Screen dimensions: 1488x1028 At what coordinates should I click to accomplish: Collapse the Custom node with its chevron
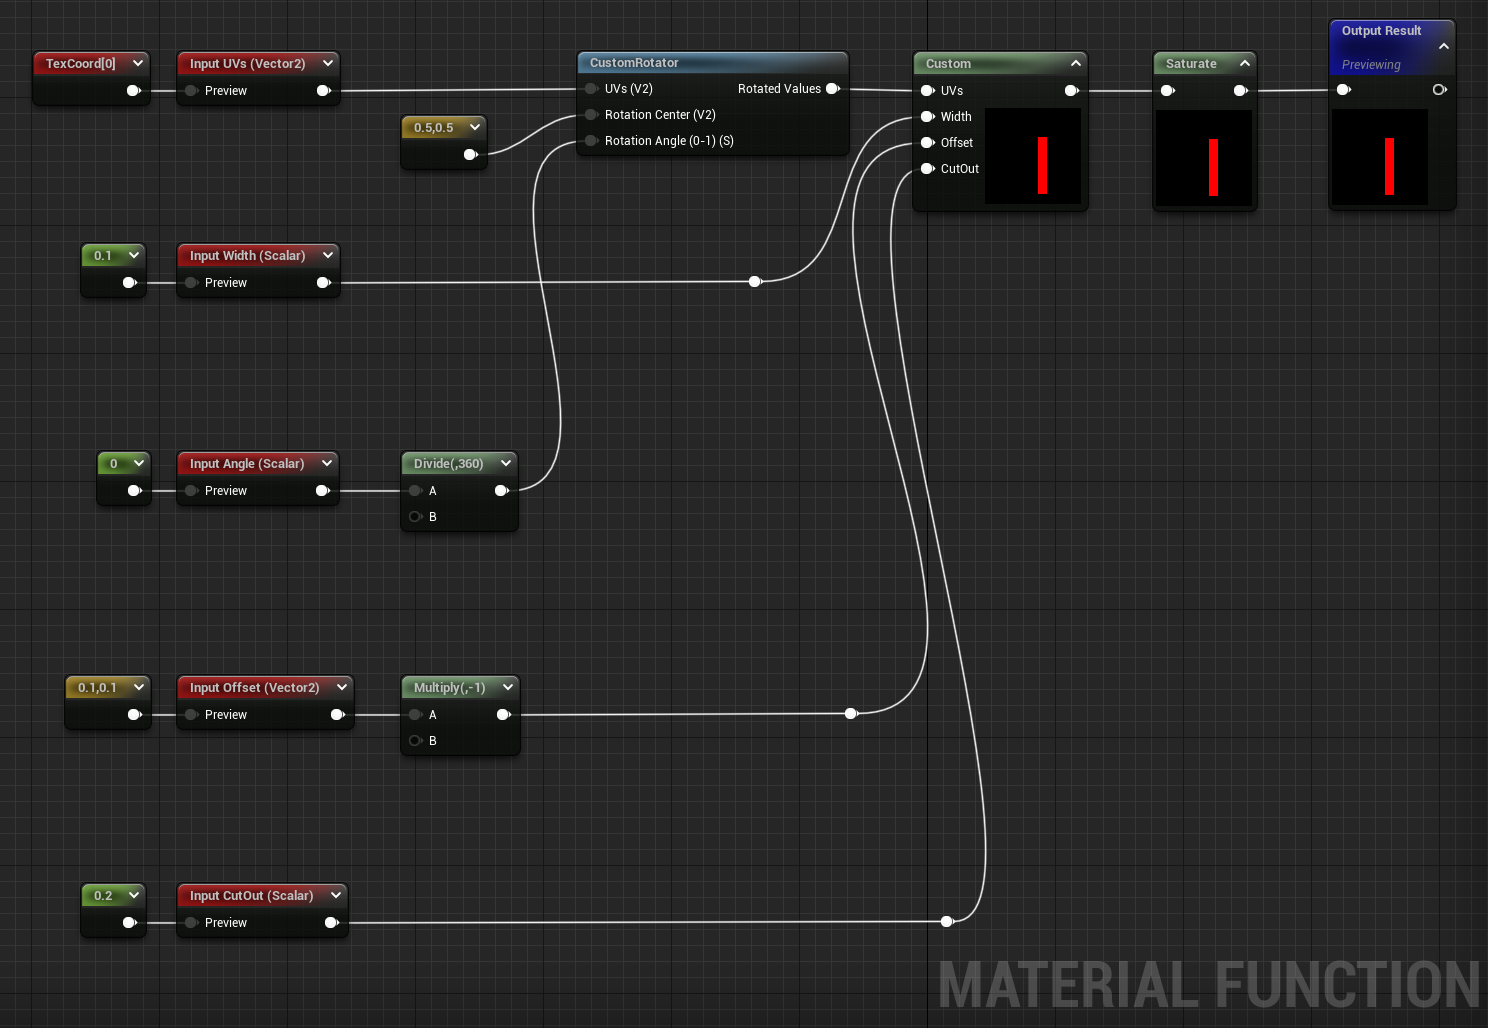[x=1076, y=62]
